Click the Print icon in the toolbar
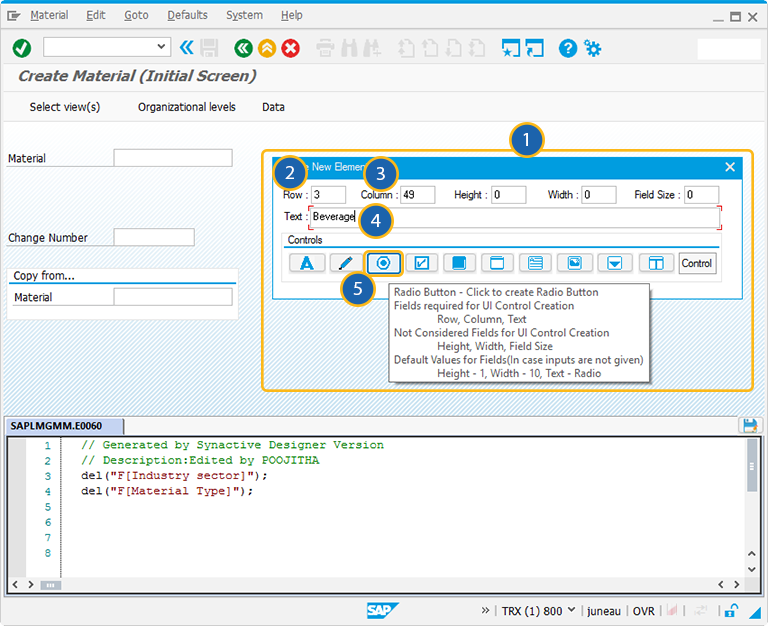768x626 pixels. click(325, 48)
